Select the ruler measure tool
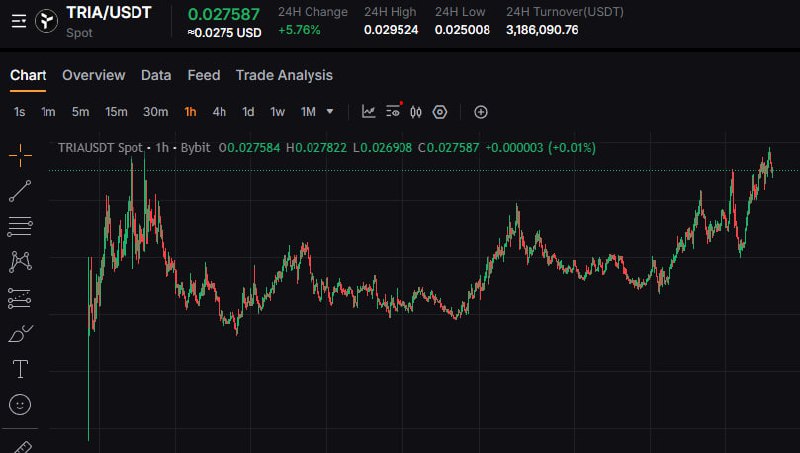800x453 pixels. [x=21, y=447]
